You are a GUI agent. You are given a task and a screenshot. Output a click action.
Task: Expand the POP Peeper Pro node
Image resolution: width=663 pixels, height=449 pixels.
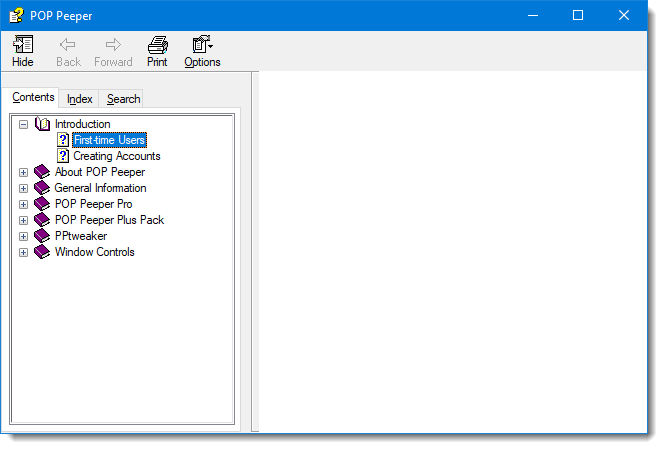23,205
